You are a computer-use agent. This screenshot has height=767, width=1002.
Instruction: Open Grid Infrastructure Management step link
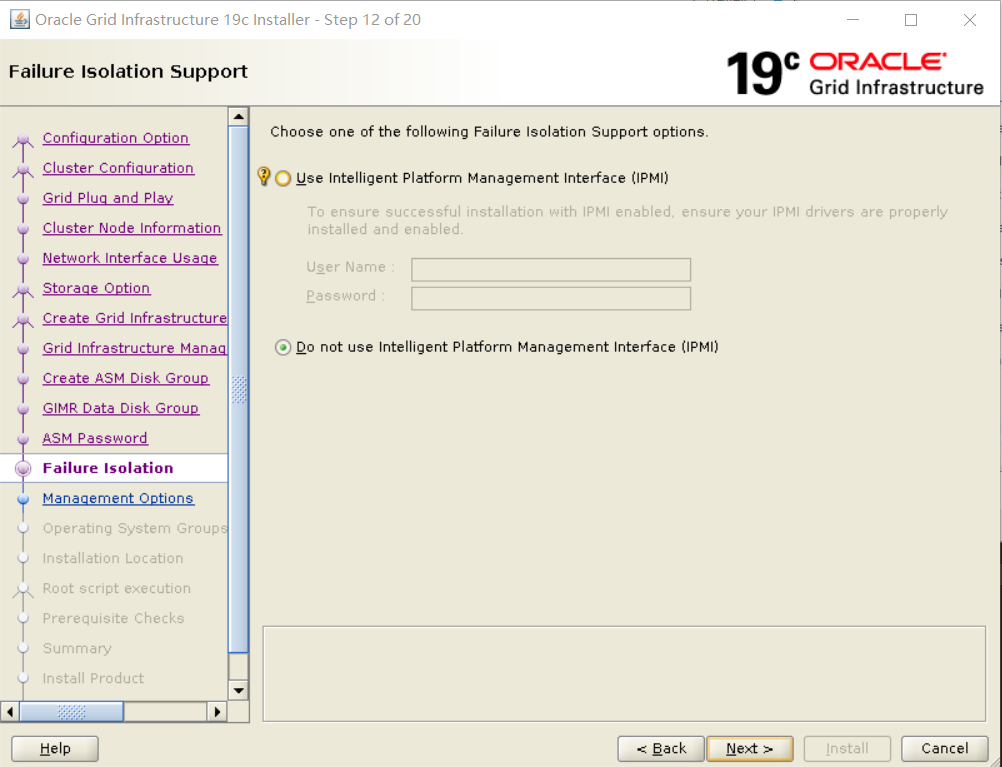point(135,348)
